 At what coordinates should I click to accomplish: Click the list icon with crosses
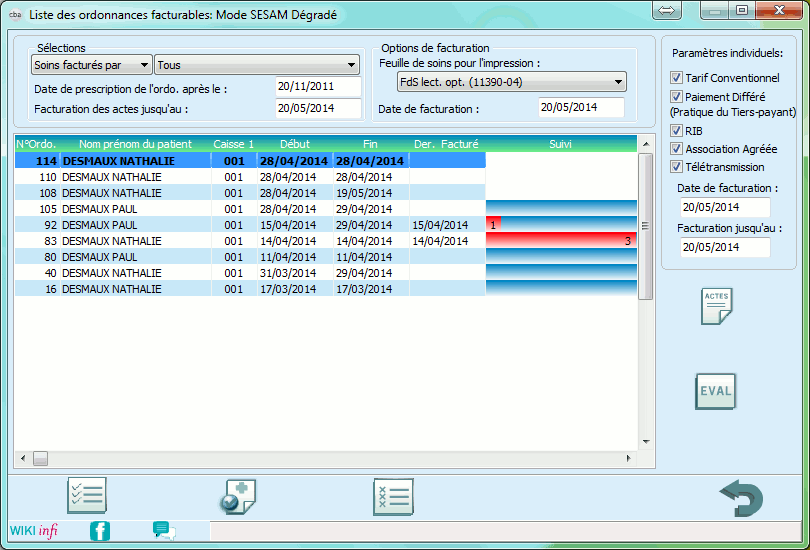pos(393,497)
